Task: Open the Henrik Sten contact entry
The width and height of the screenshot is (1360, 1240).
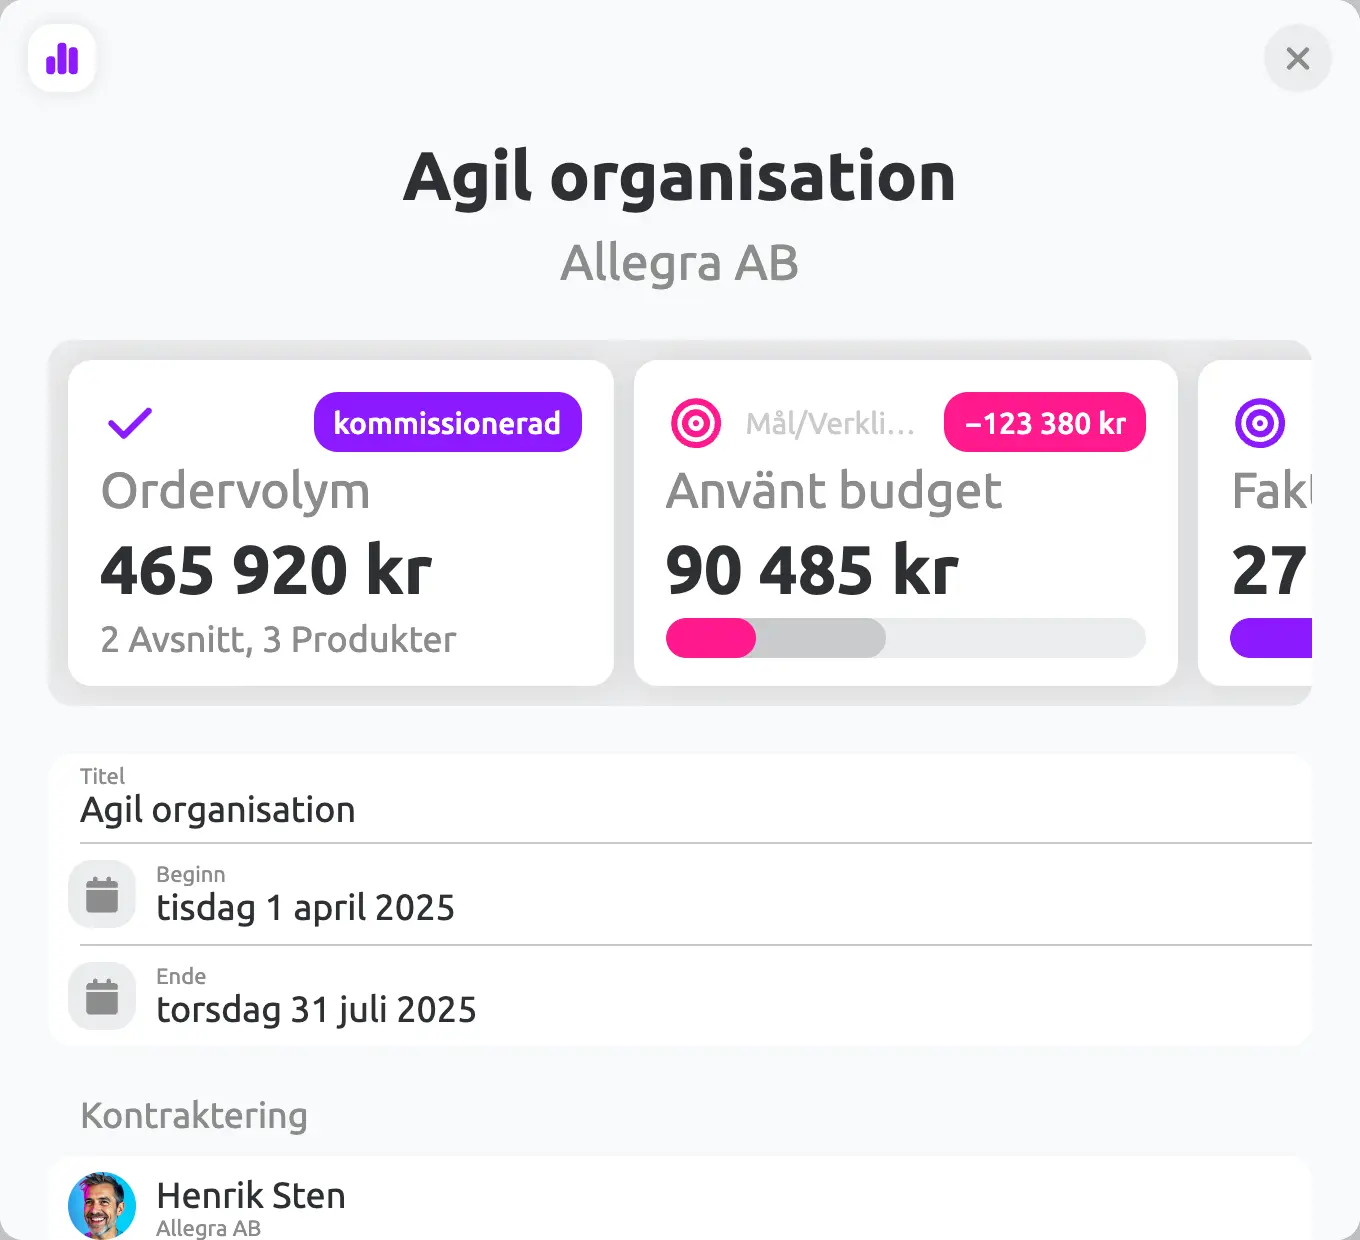Action: [x=680, y=1199]
